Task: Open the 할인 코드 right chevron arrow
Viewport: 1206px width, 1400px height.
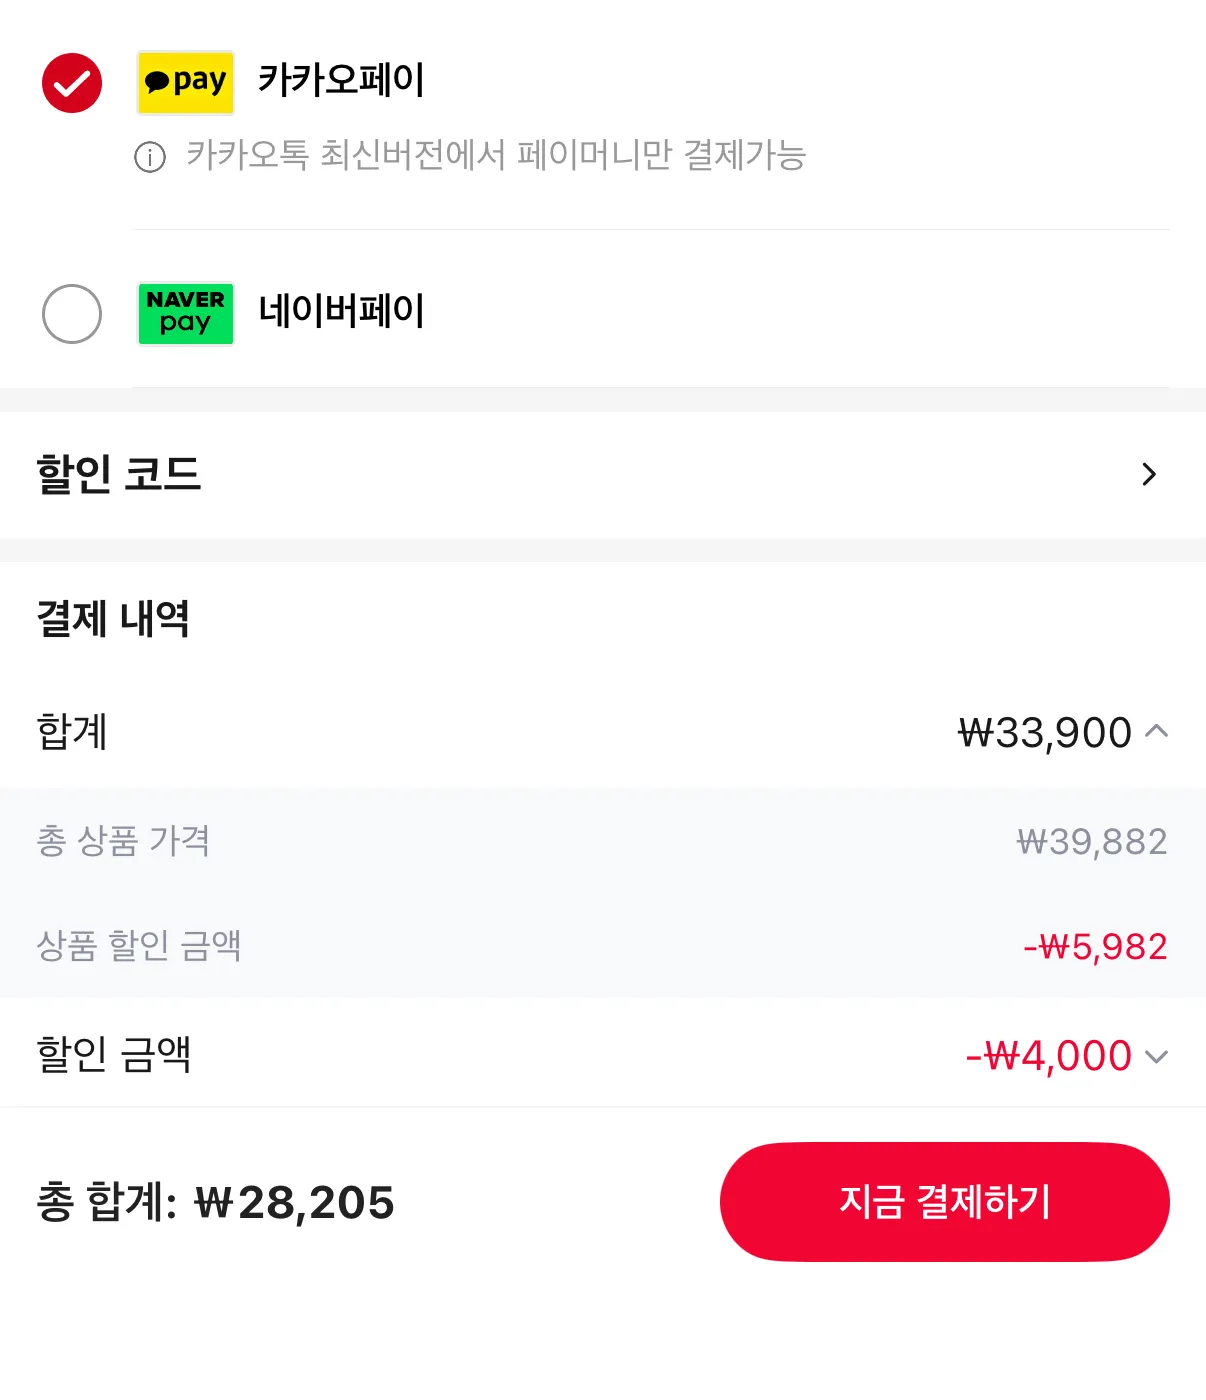Action: [1149, 474]
